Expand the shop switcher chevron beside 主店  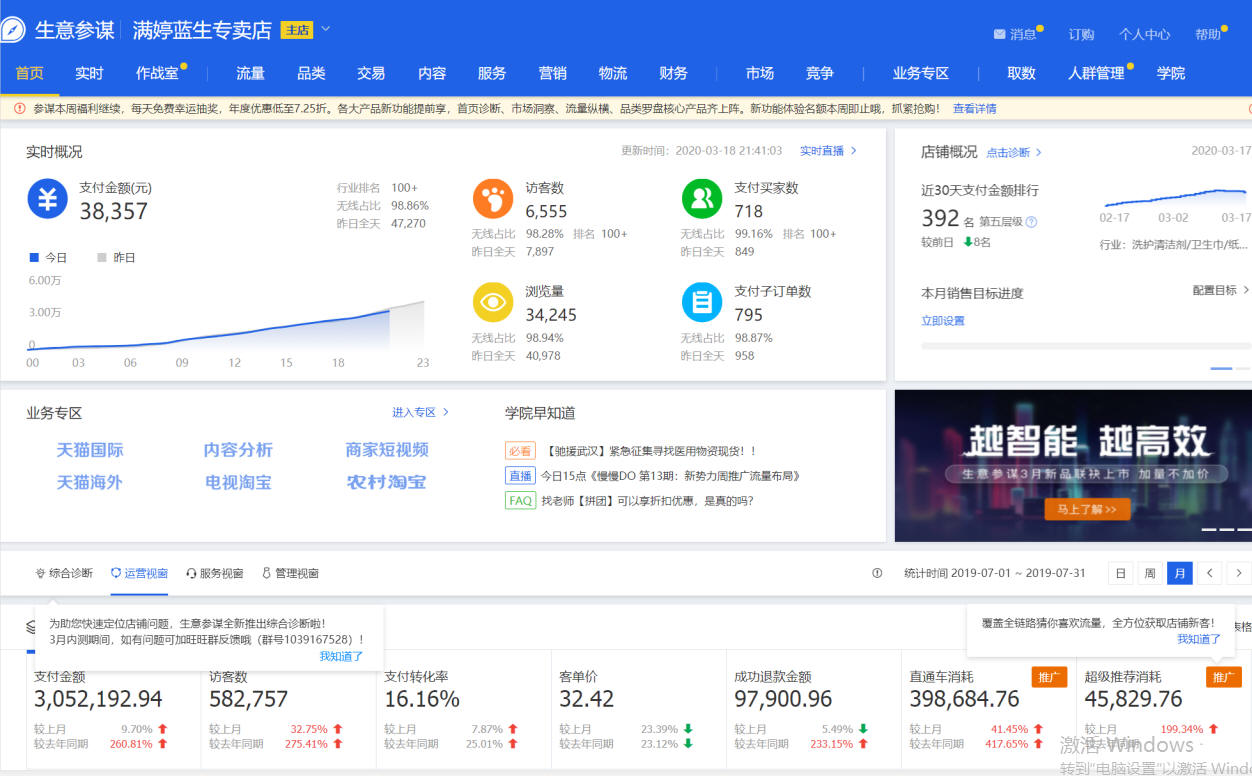click(326, 29)
